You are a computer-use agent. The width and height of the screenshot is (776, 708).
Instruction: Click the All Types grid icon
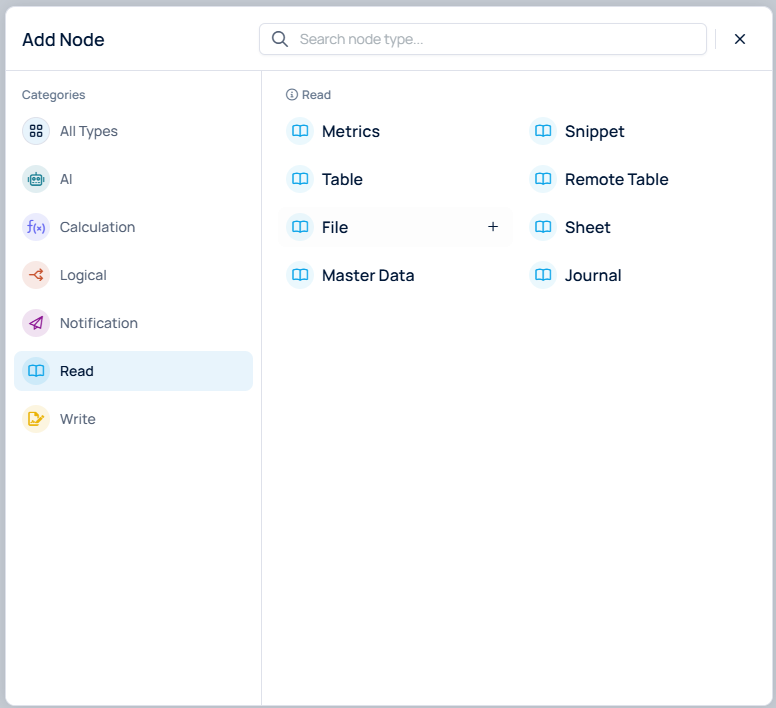tap(36, 131)
